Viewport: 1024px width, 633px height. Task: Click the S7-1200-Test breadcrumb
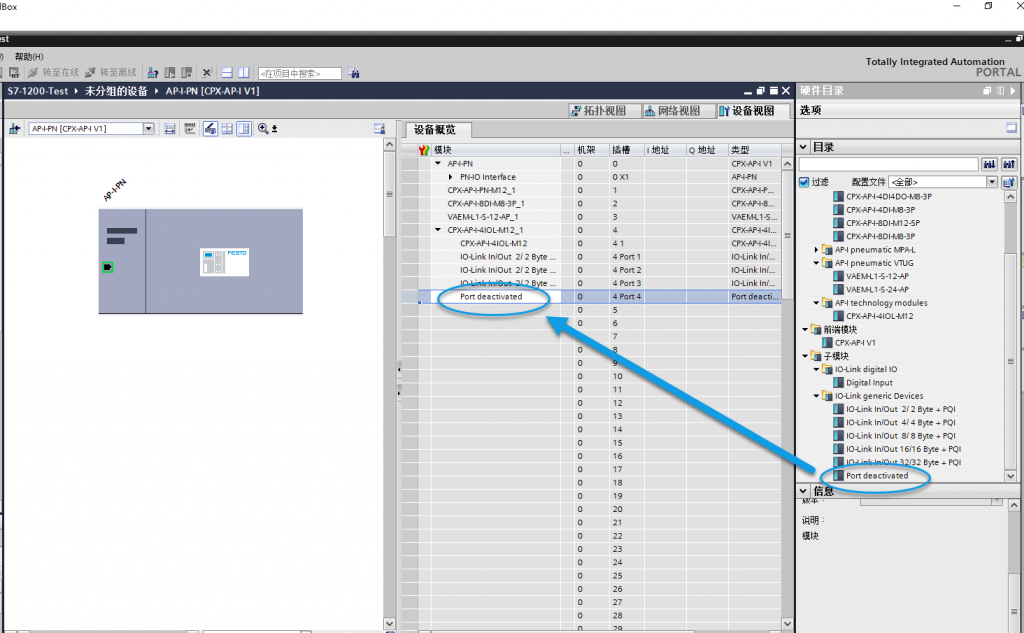pyautogui.click(x=38, y=91)
